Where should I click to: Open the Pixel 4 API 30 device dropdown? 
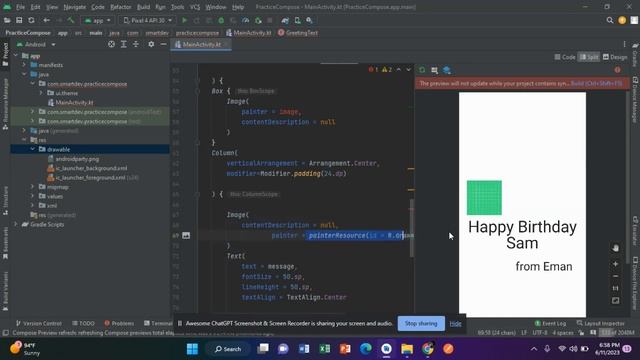(147, 20)
